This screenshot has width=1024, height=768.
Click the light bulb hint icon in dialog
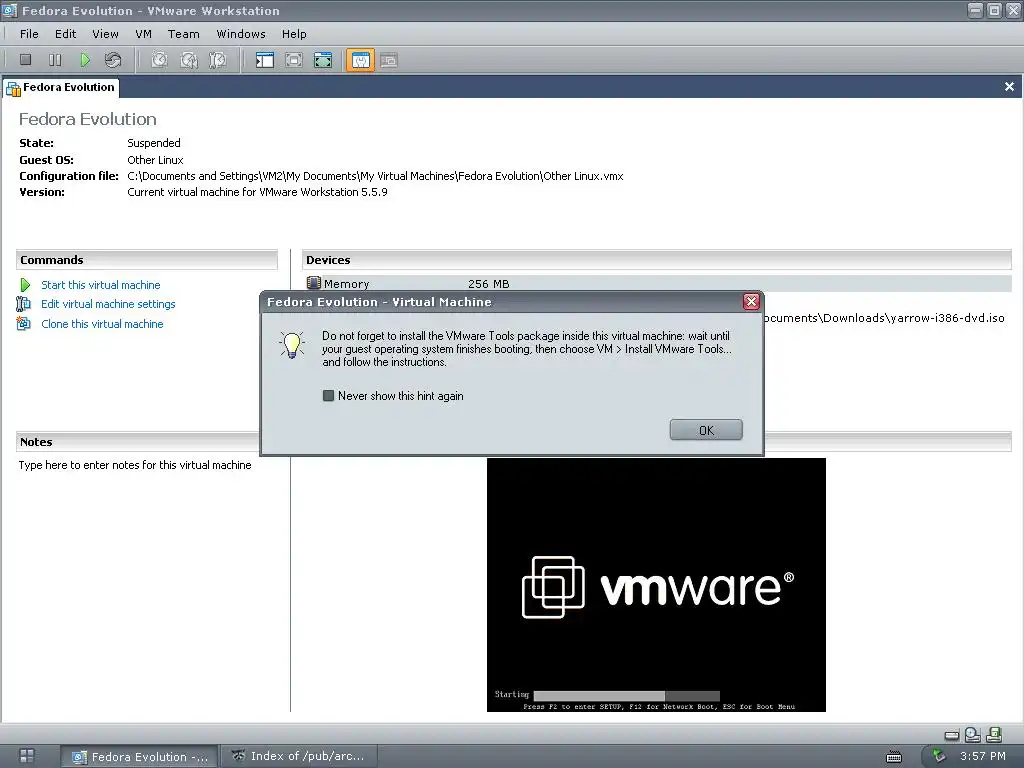point(292,344)
